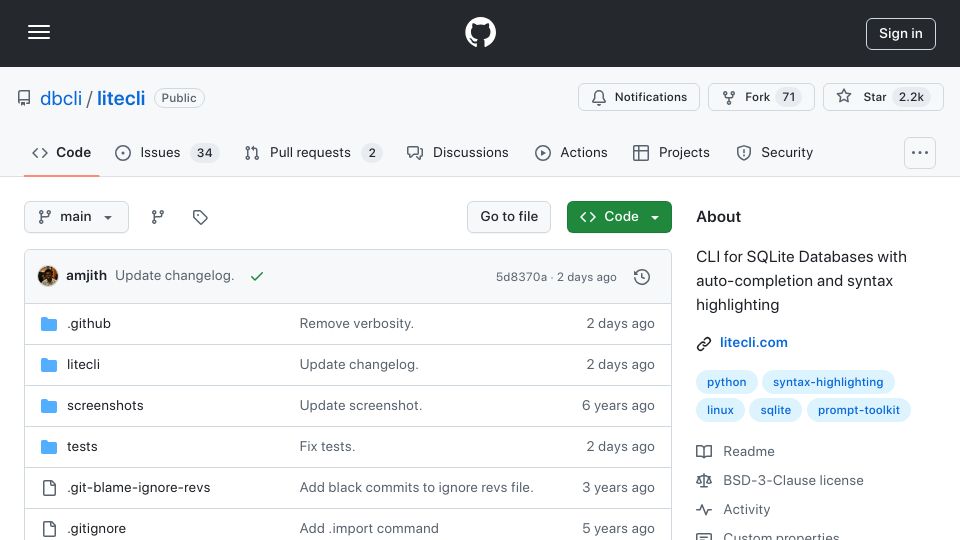
Task: Go to the Discussions tab
Action: (x=457, y=152)
